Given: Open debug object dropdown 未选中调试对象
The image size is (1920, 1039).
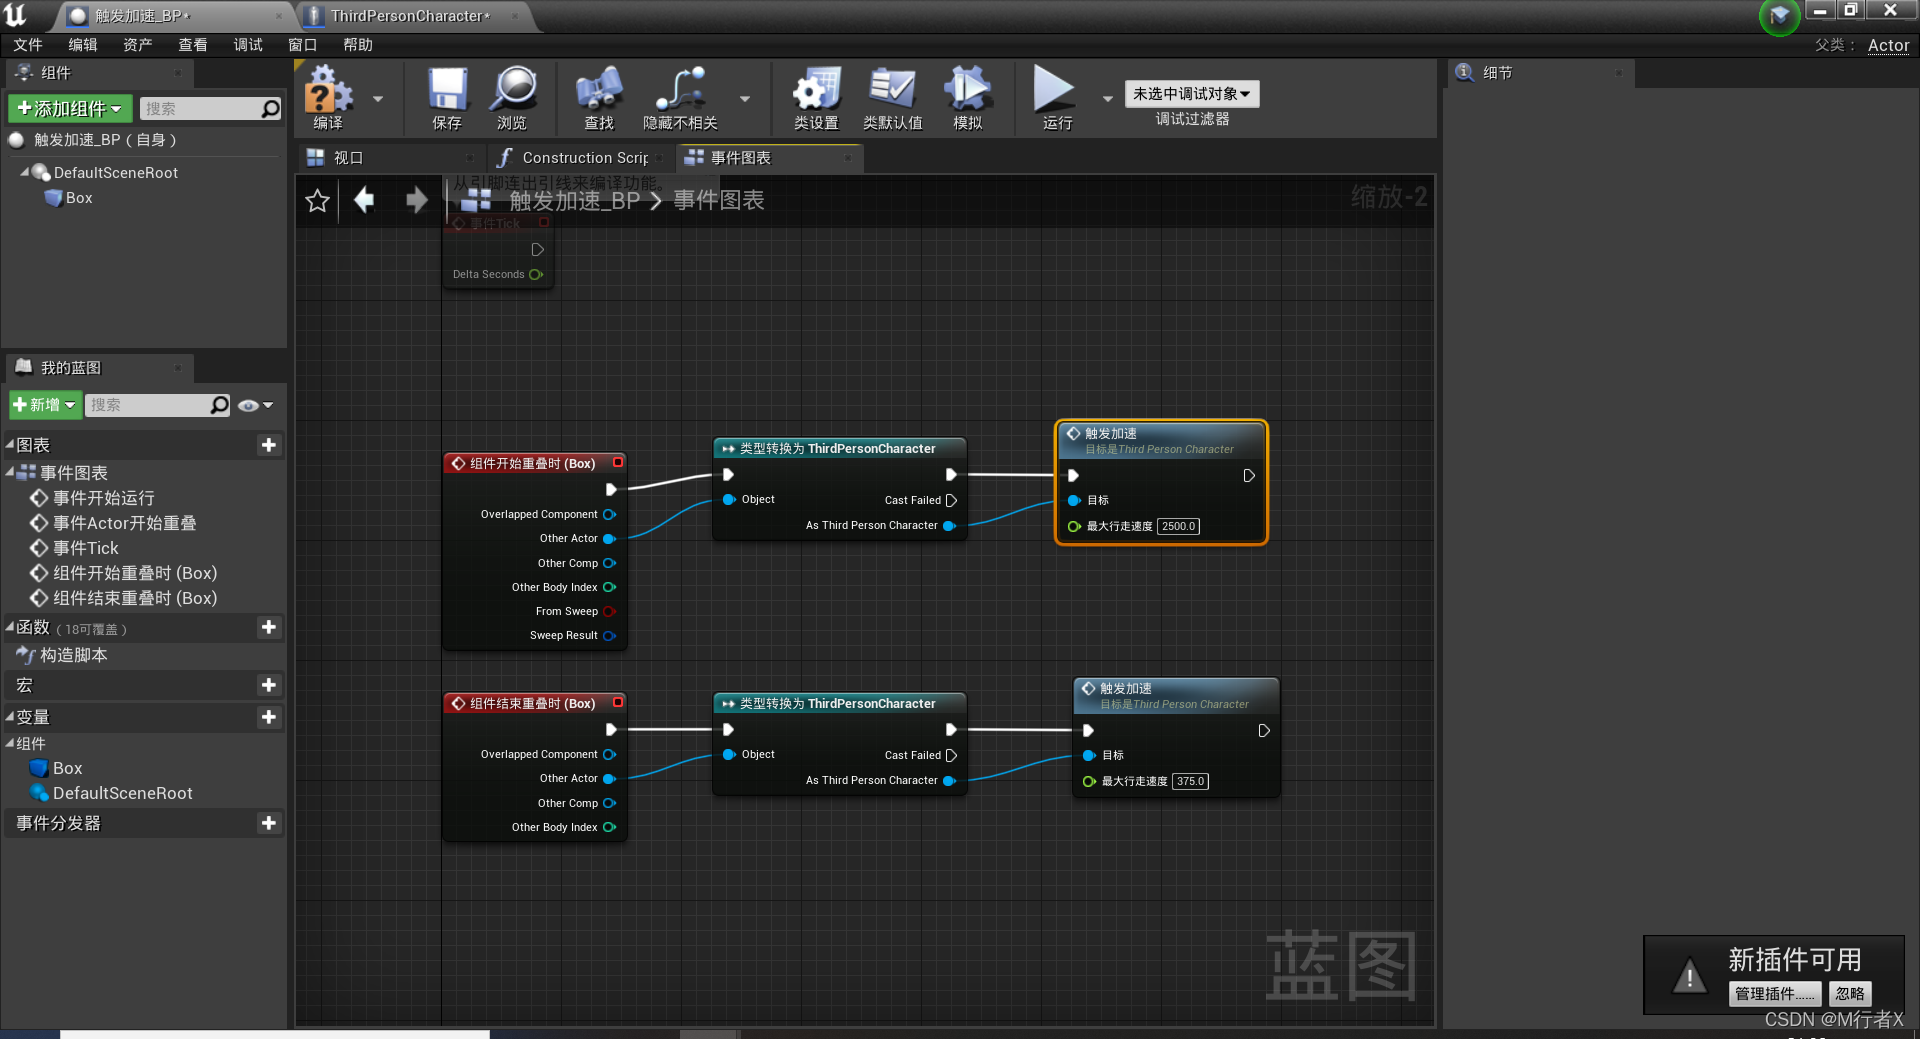Looking at the screenshot, I should pyautogui.click(x=1191, y=93).
